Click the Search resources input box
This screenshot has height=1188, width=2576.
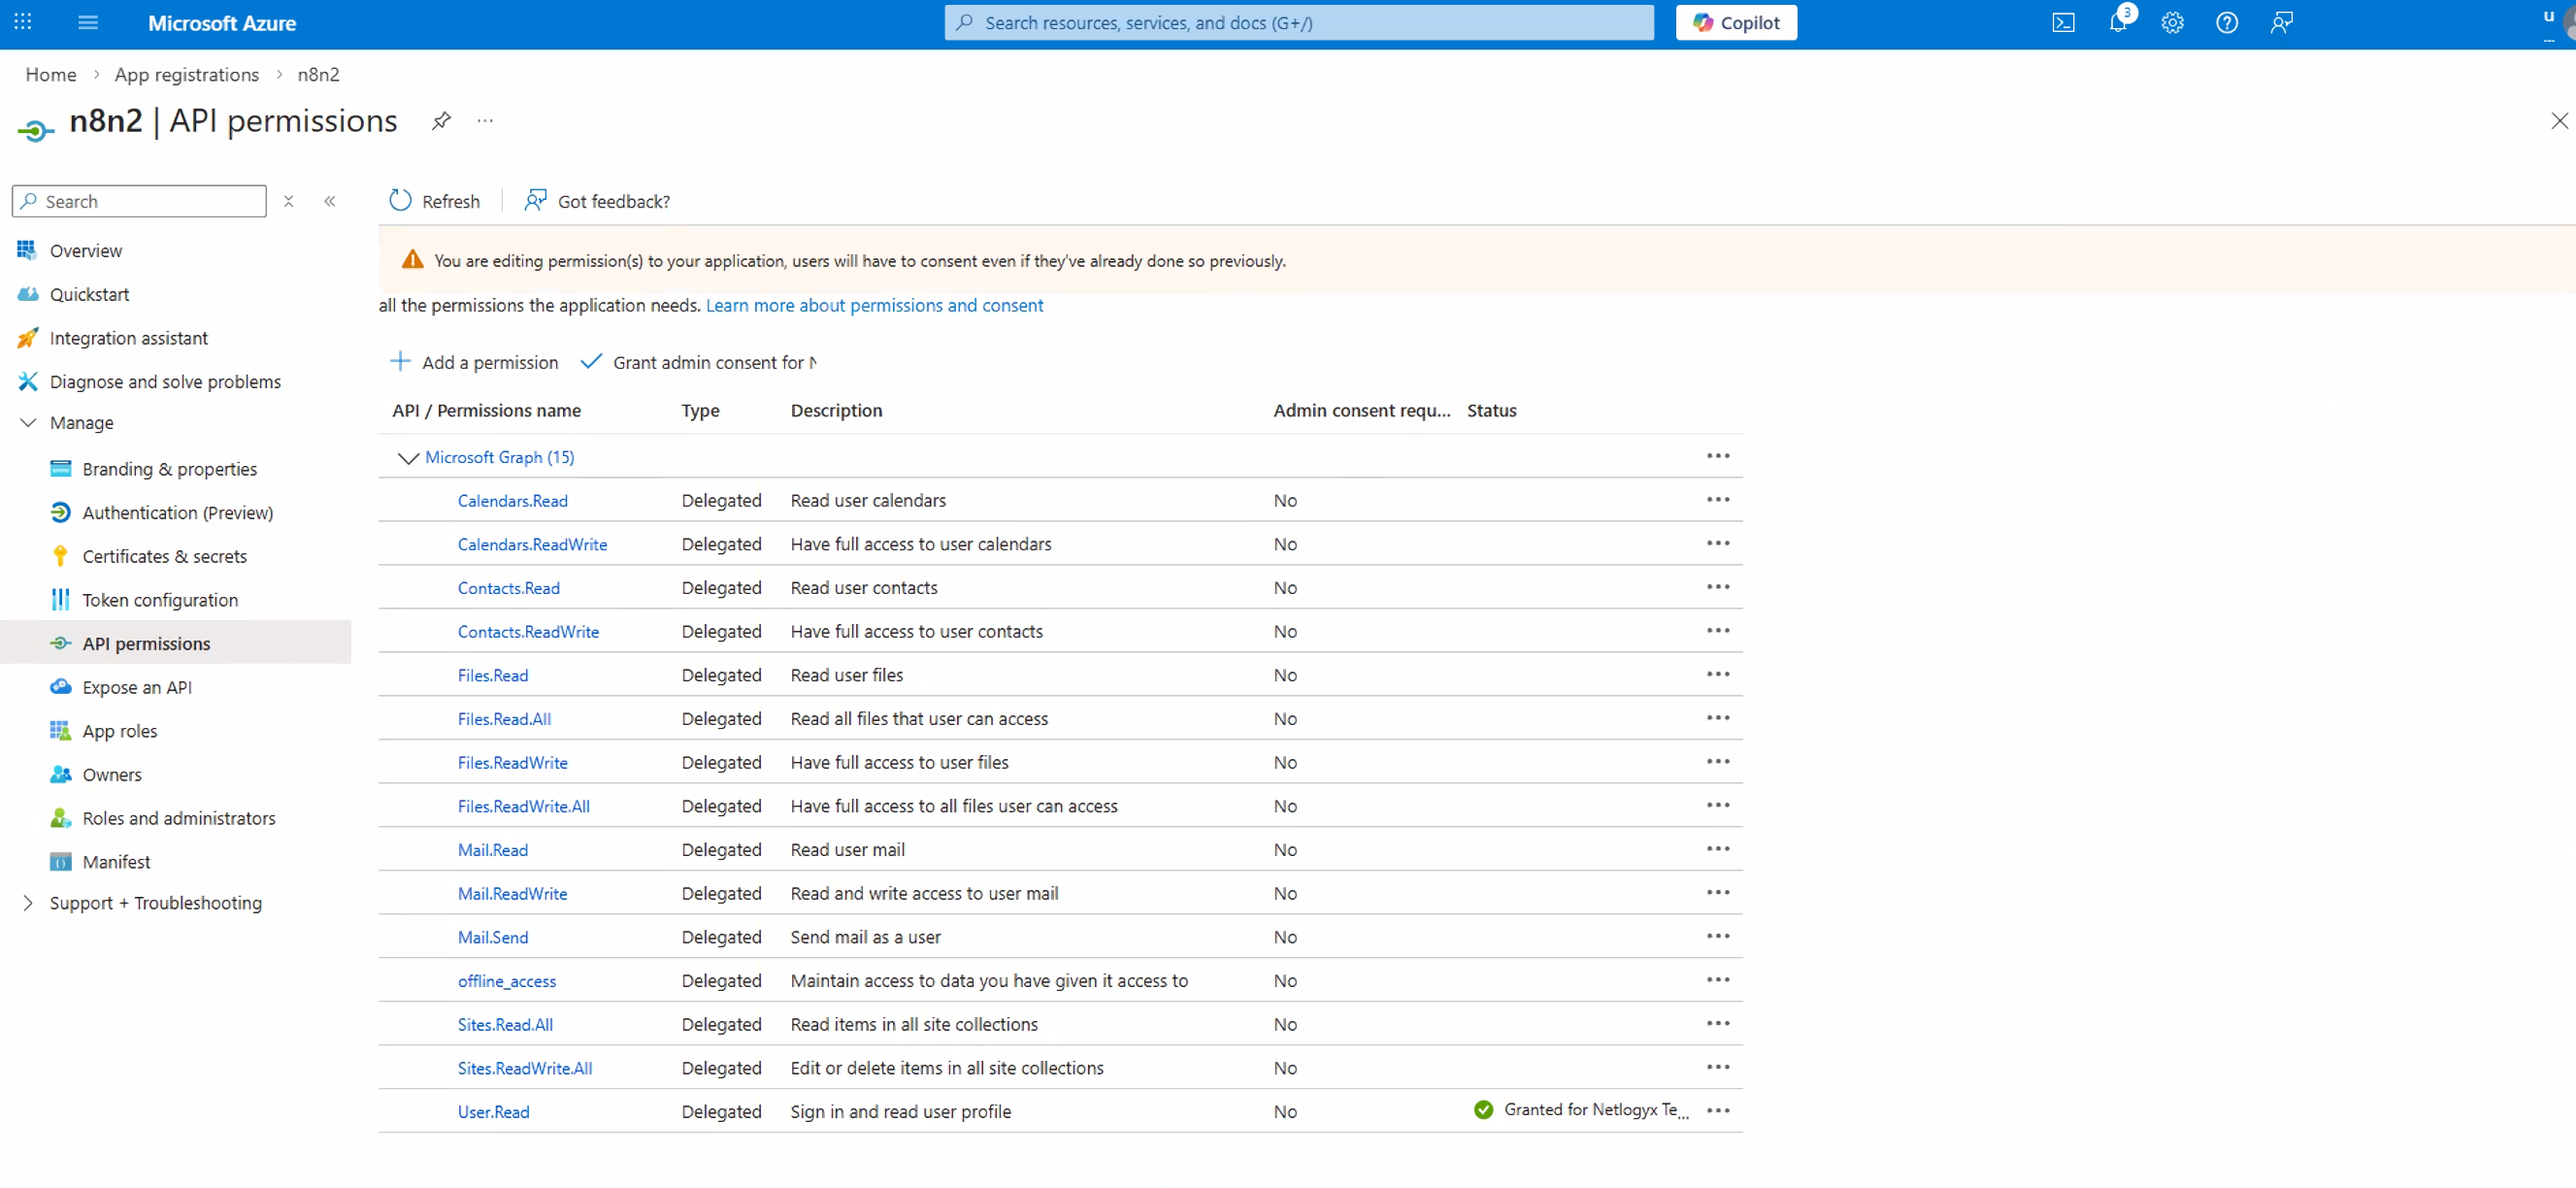click(x=1297, y=22)
